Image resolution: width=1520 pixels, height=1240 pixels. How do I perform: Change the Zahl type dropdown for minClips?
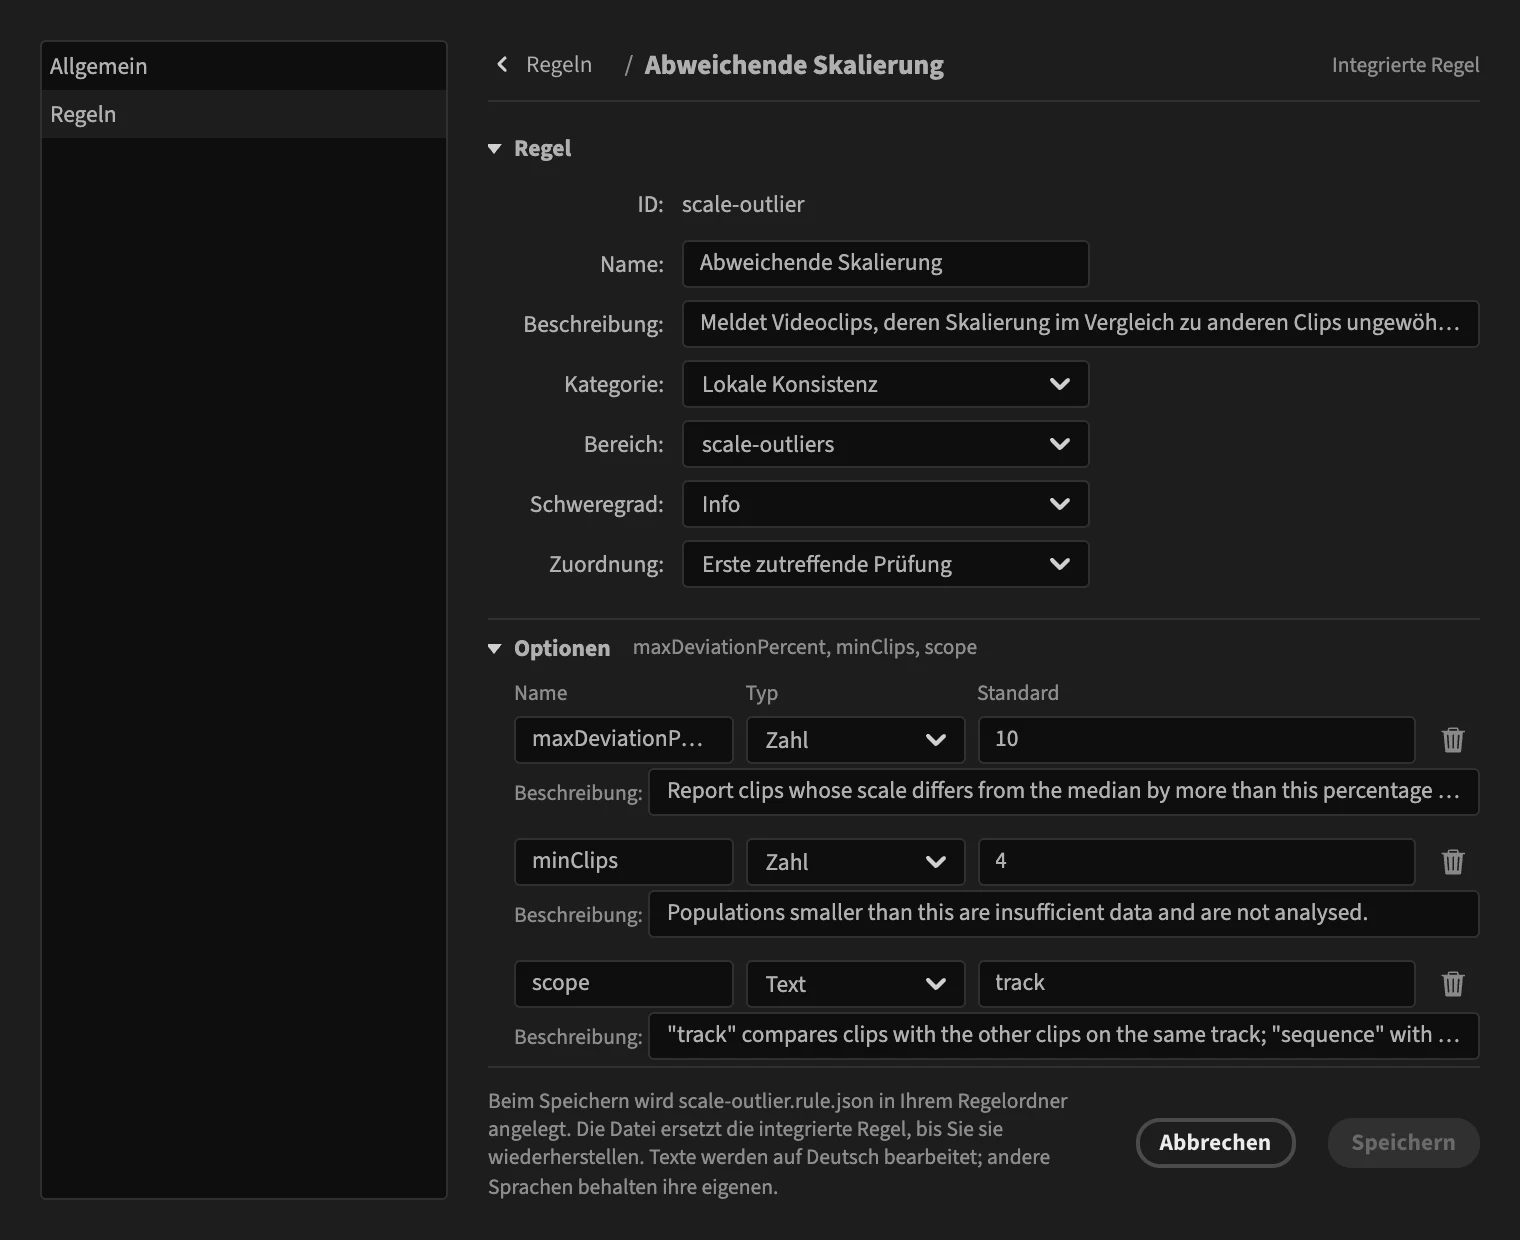tap(855, 862)
